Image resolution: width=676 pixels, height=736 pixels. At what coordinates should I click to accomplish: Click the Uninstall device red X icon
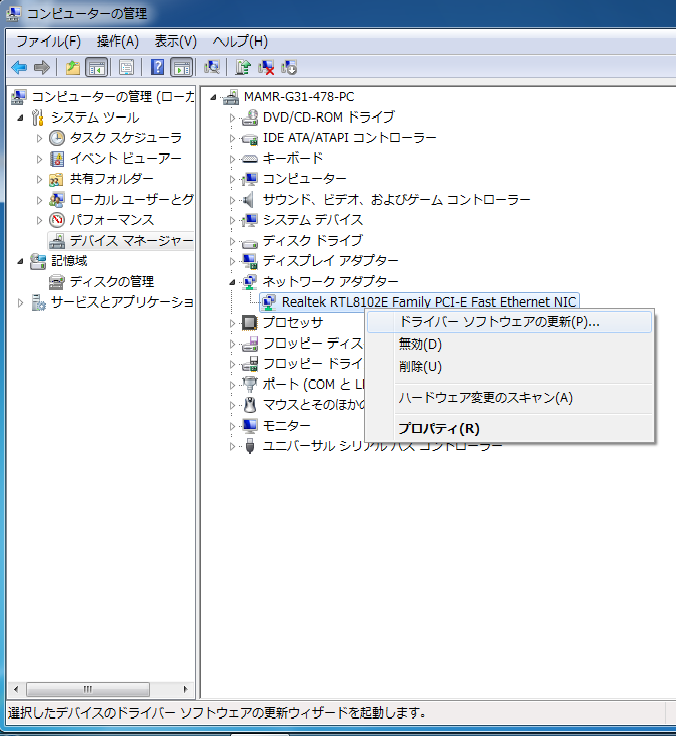[266, 67]
